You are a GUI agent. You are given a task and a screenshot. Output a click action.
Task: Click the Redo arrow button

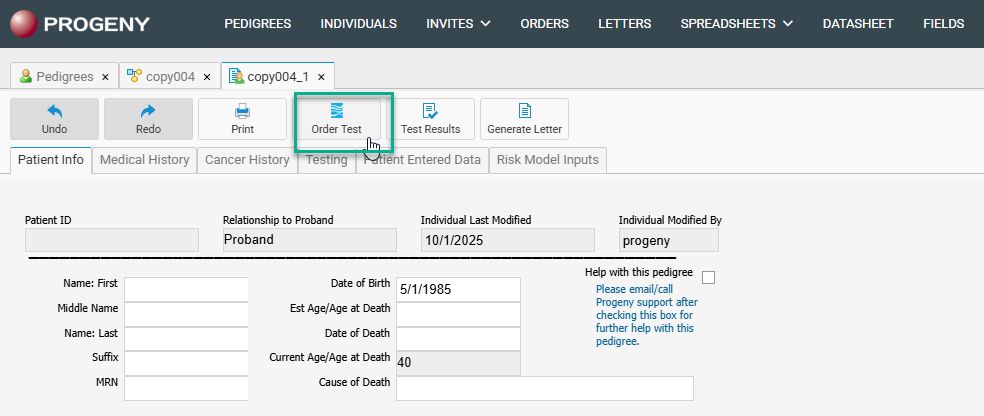(148, 118)
